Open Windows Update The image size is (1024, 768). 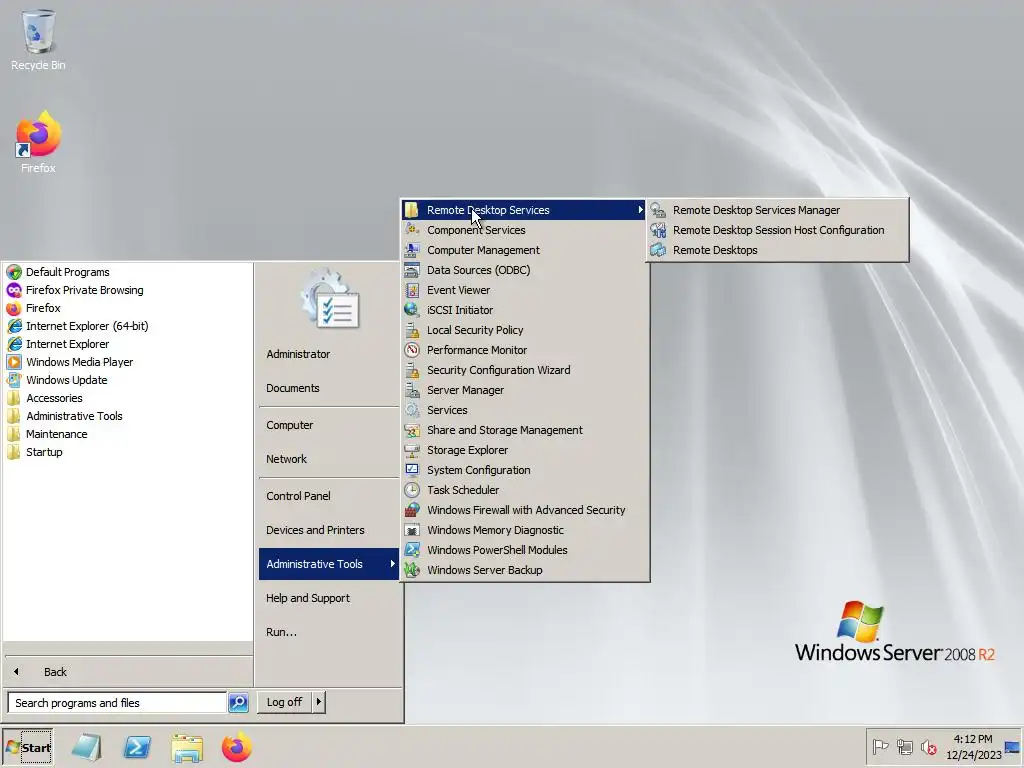coord(127,380)
